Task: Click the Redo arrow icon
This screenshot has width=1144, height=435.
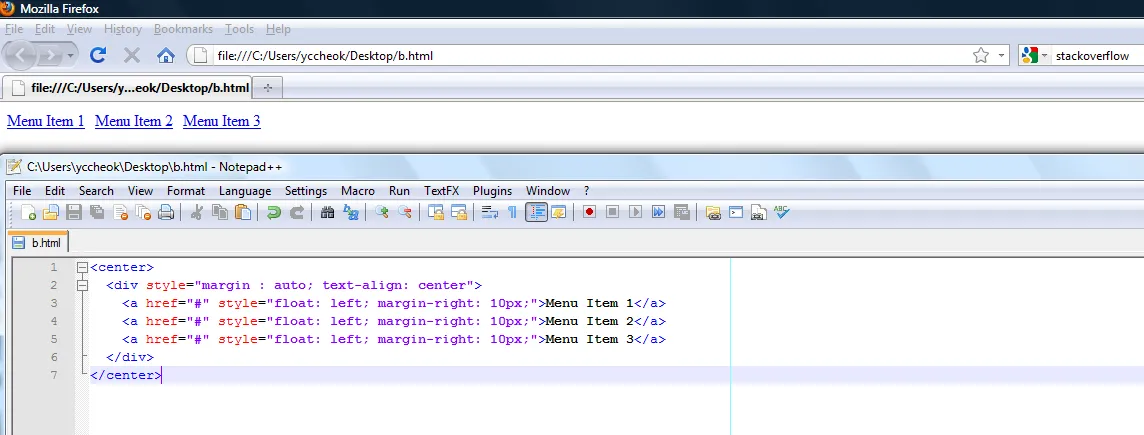Action: click(297, 212)
